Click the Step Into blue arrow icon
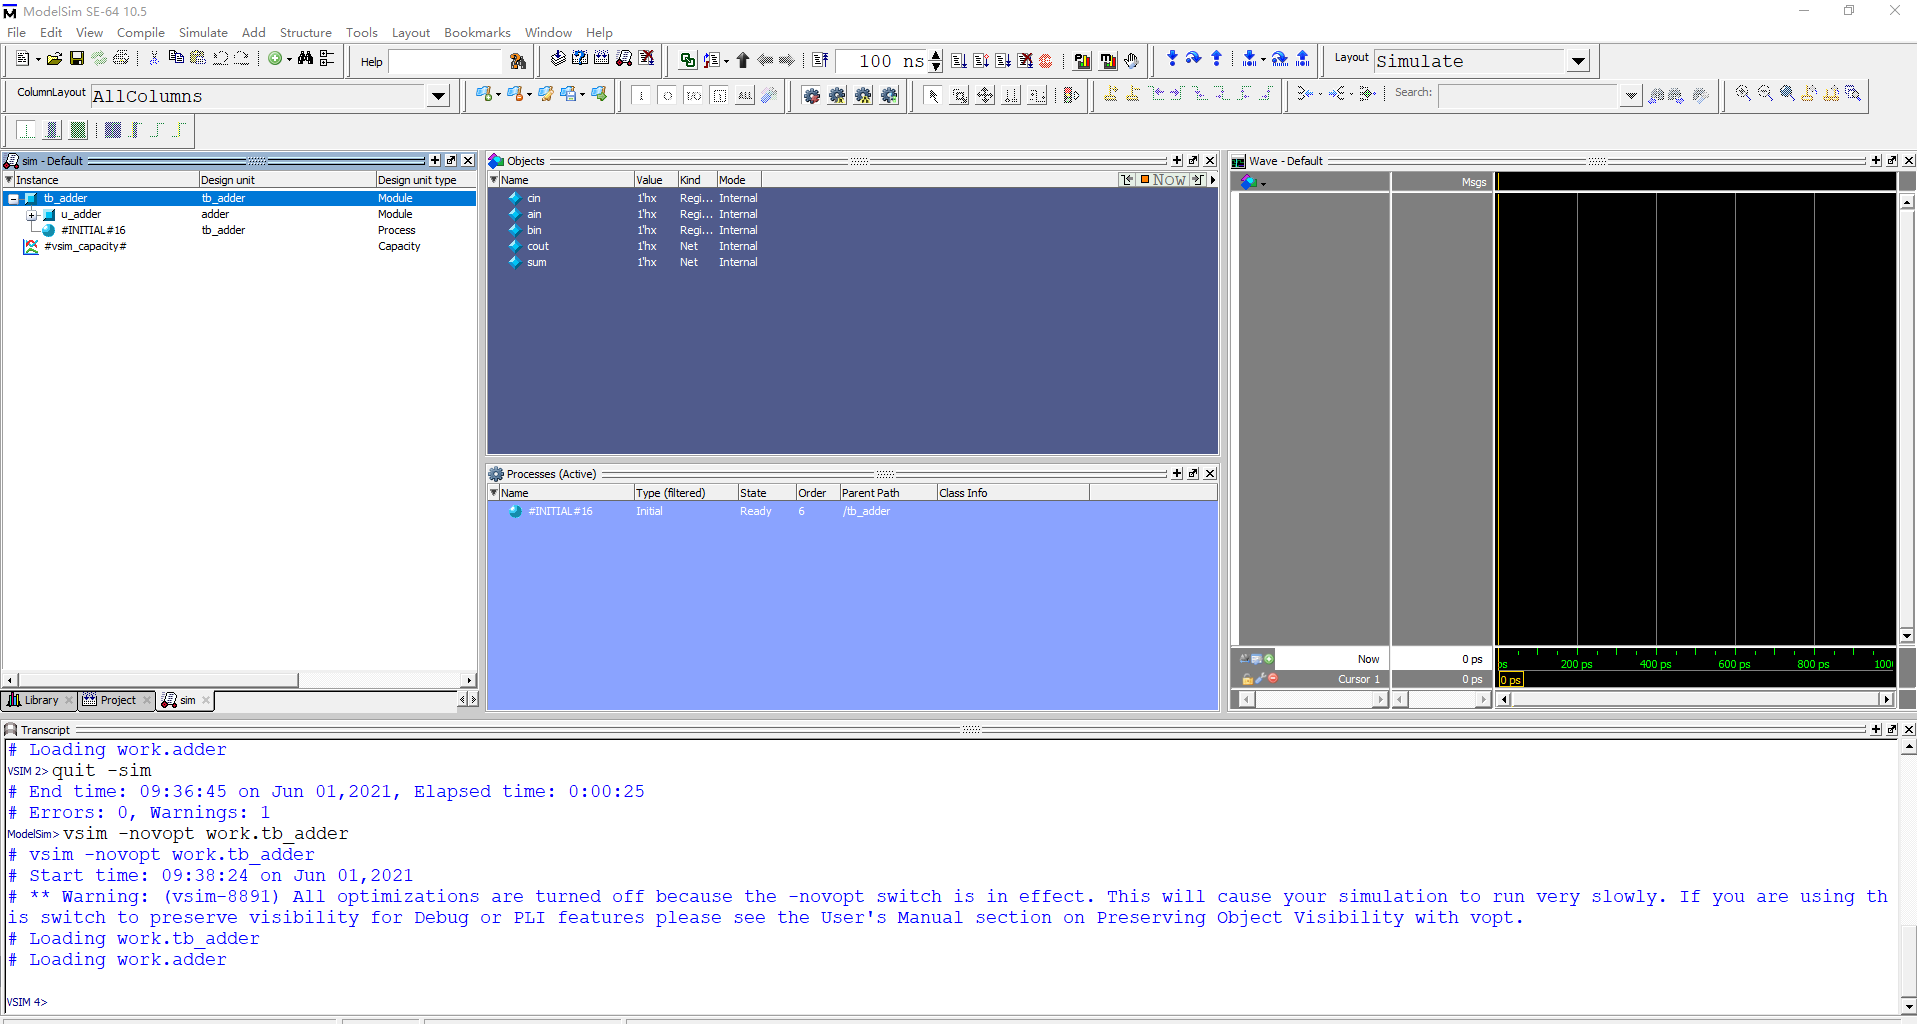The height and width of the screenshot is (1024, 1917). [x=1172, y=59]
